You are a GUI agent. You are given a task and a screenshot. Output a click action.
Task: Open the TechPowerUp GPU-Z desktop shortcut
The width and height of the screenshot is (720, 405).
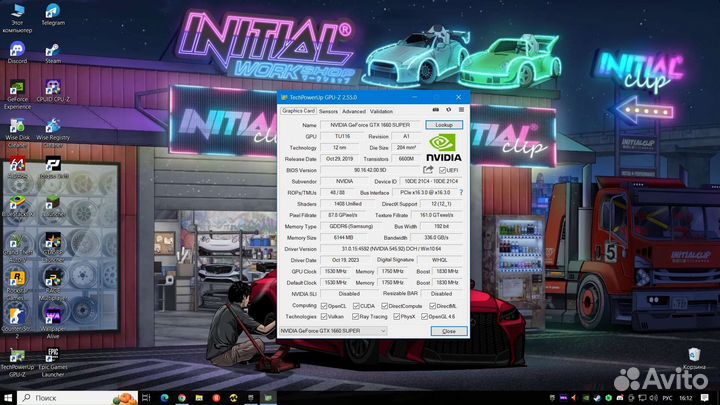[17, 362]
